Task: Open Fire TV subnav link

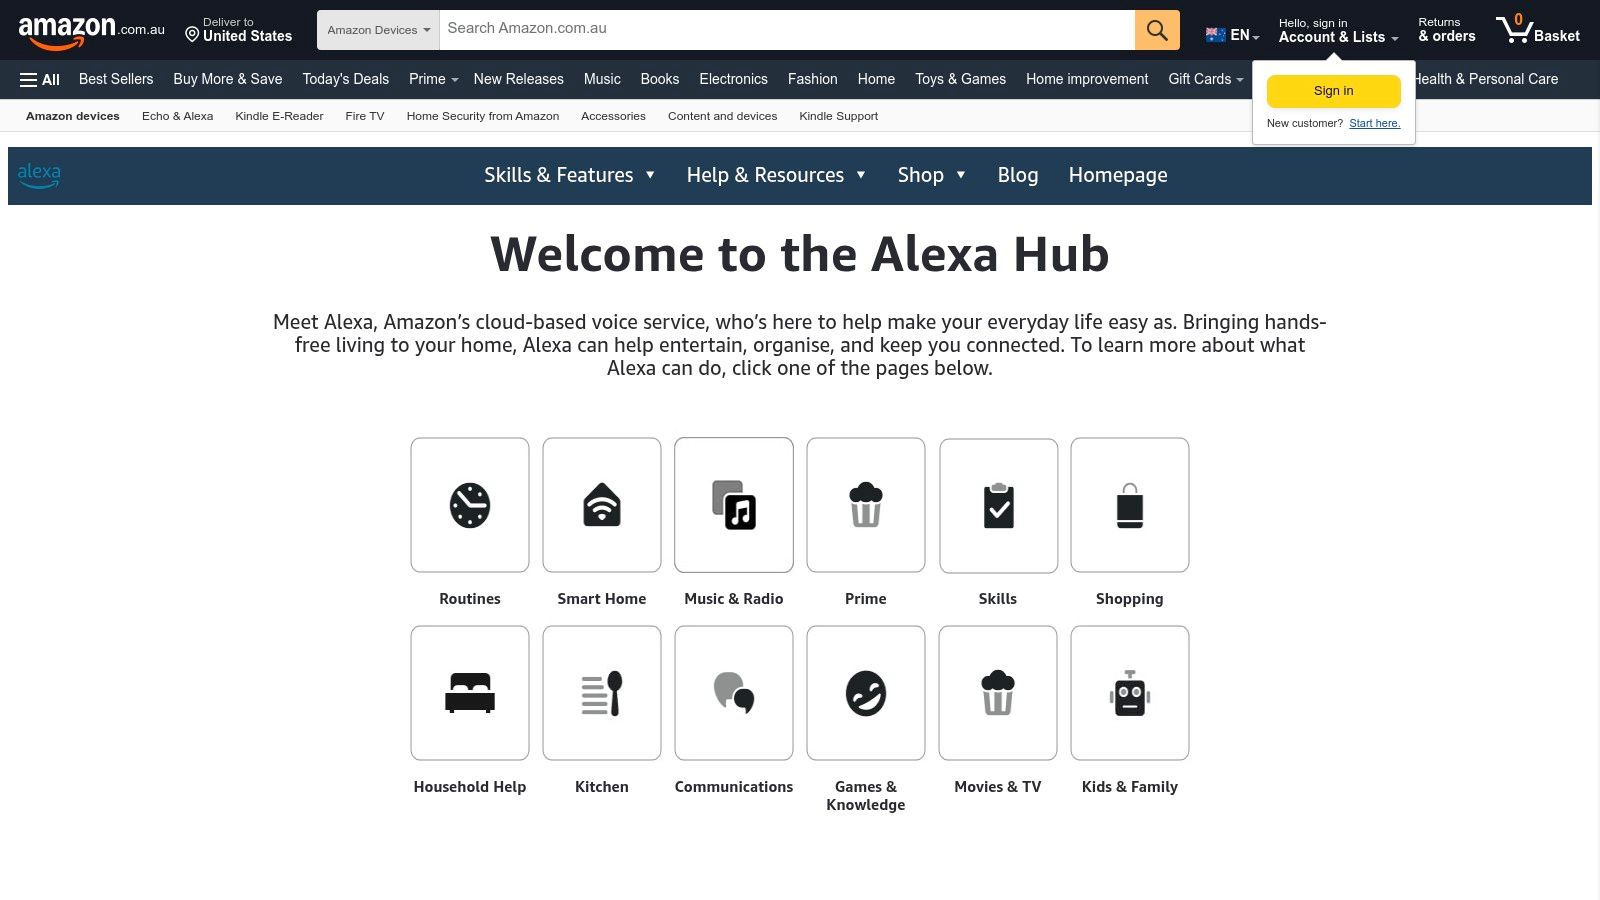Action: pyautogui.click(x=365, y=116)
